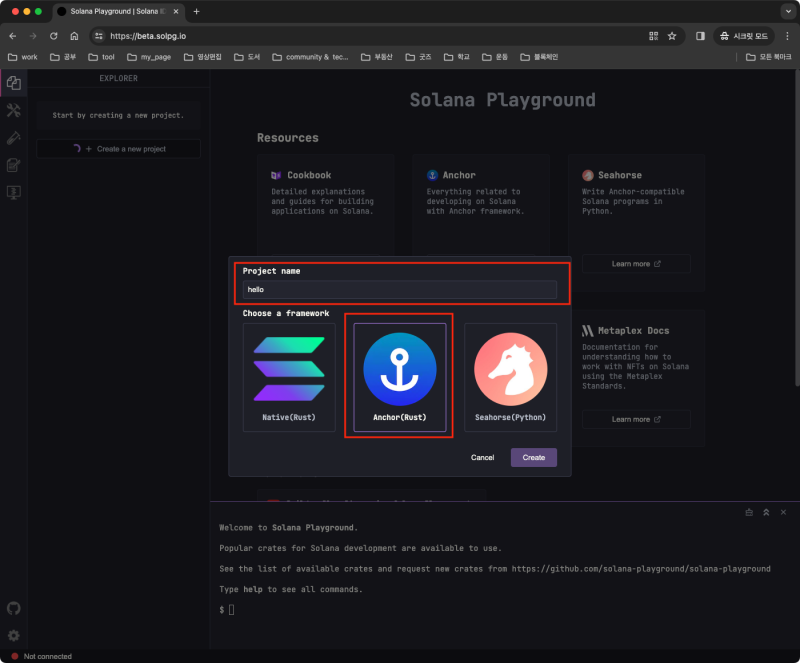Click 'Welcome to Solana Playground.' terminal line

(288, 528)
